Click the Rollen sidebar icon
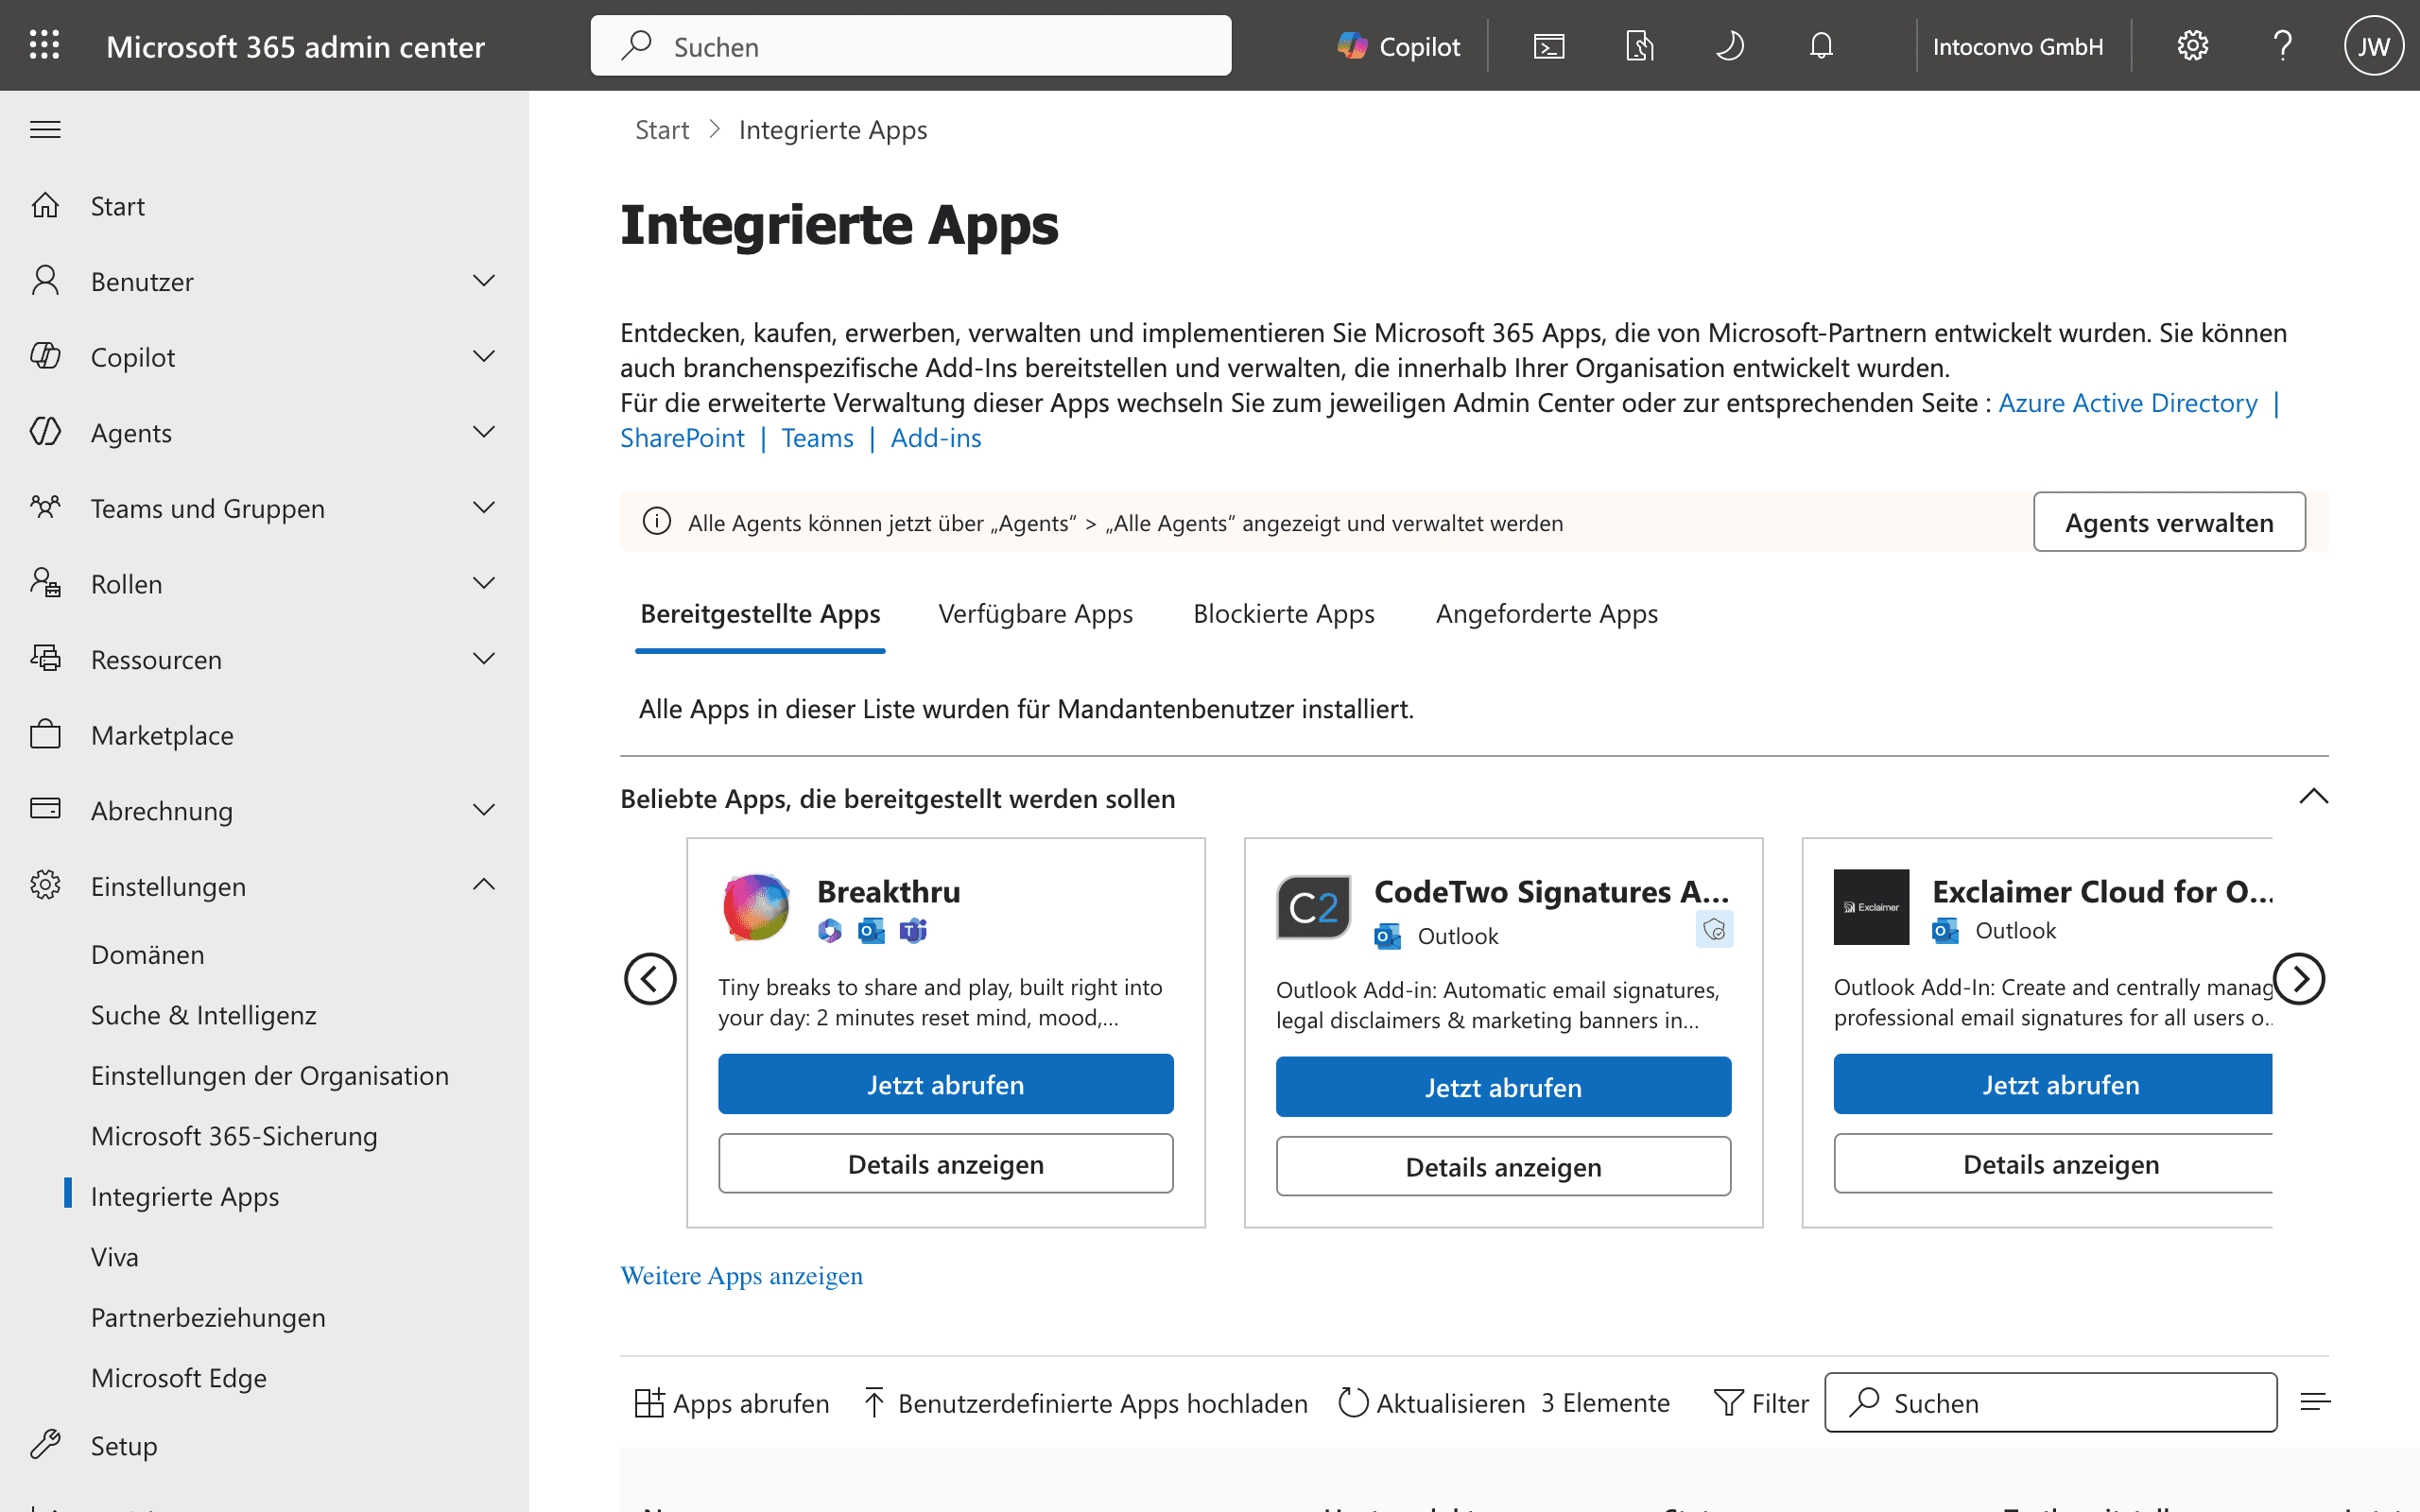The height and width of the screenshot is (1512, 2420). coord(45,583)
